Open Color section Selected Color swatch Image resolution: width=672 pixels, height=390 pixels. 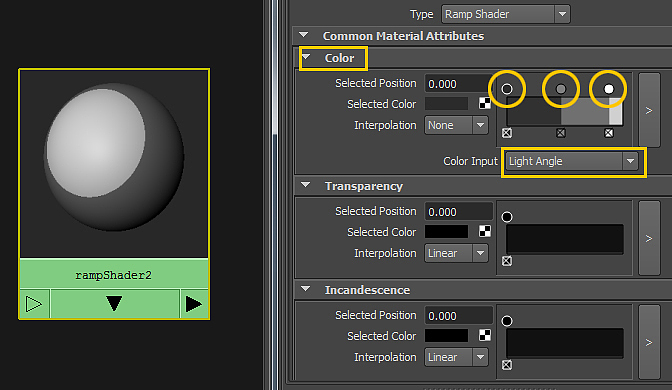coord(446,104)
